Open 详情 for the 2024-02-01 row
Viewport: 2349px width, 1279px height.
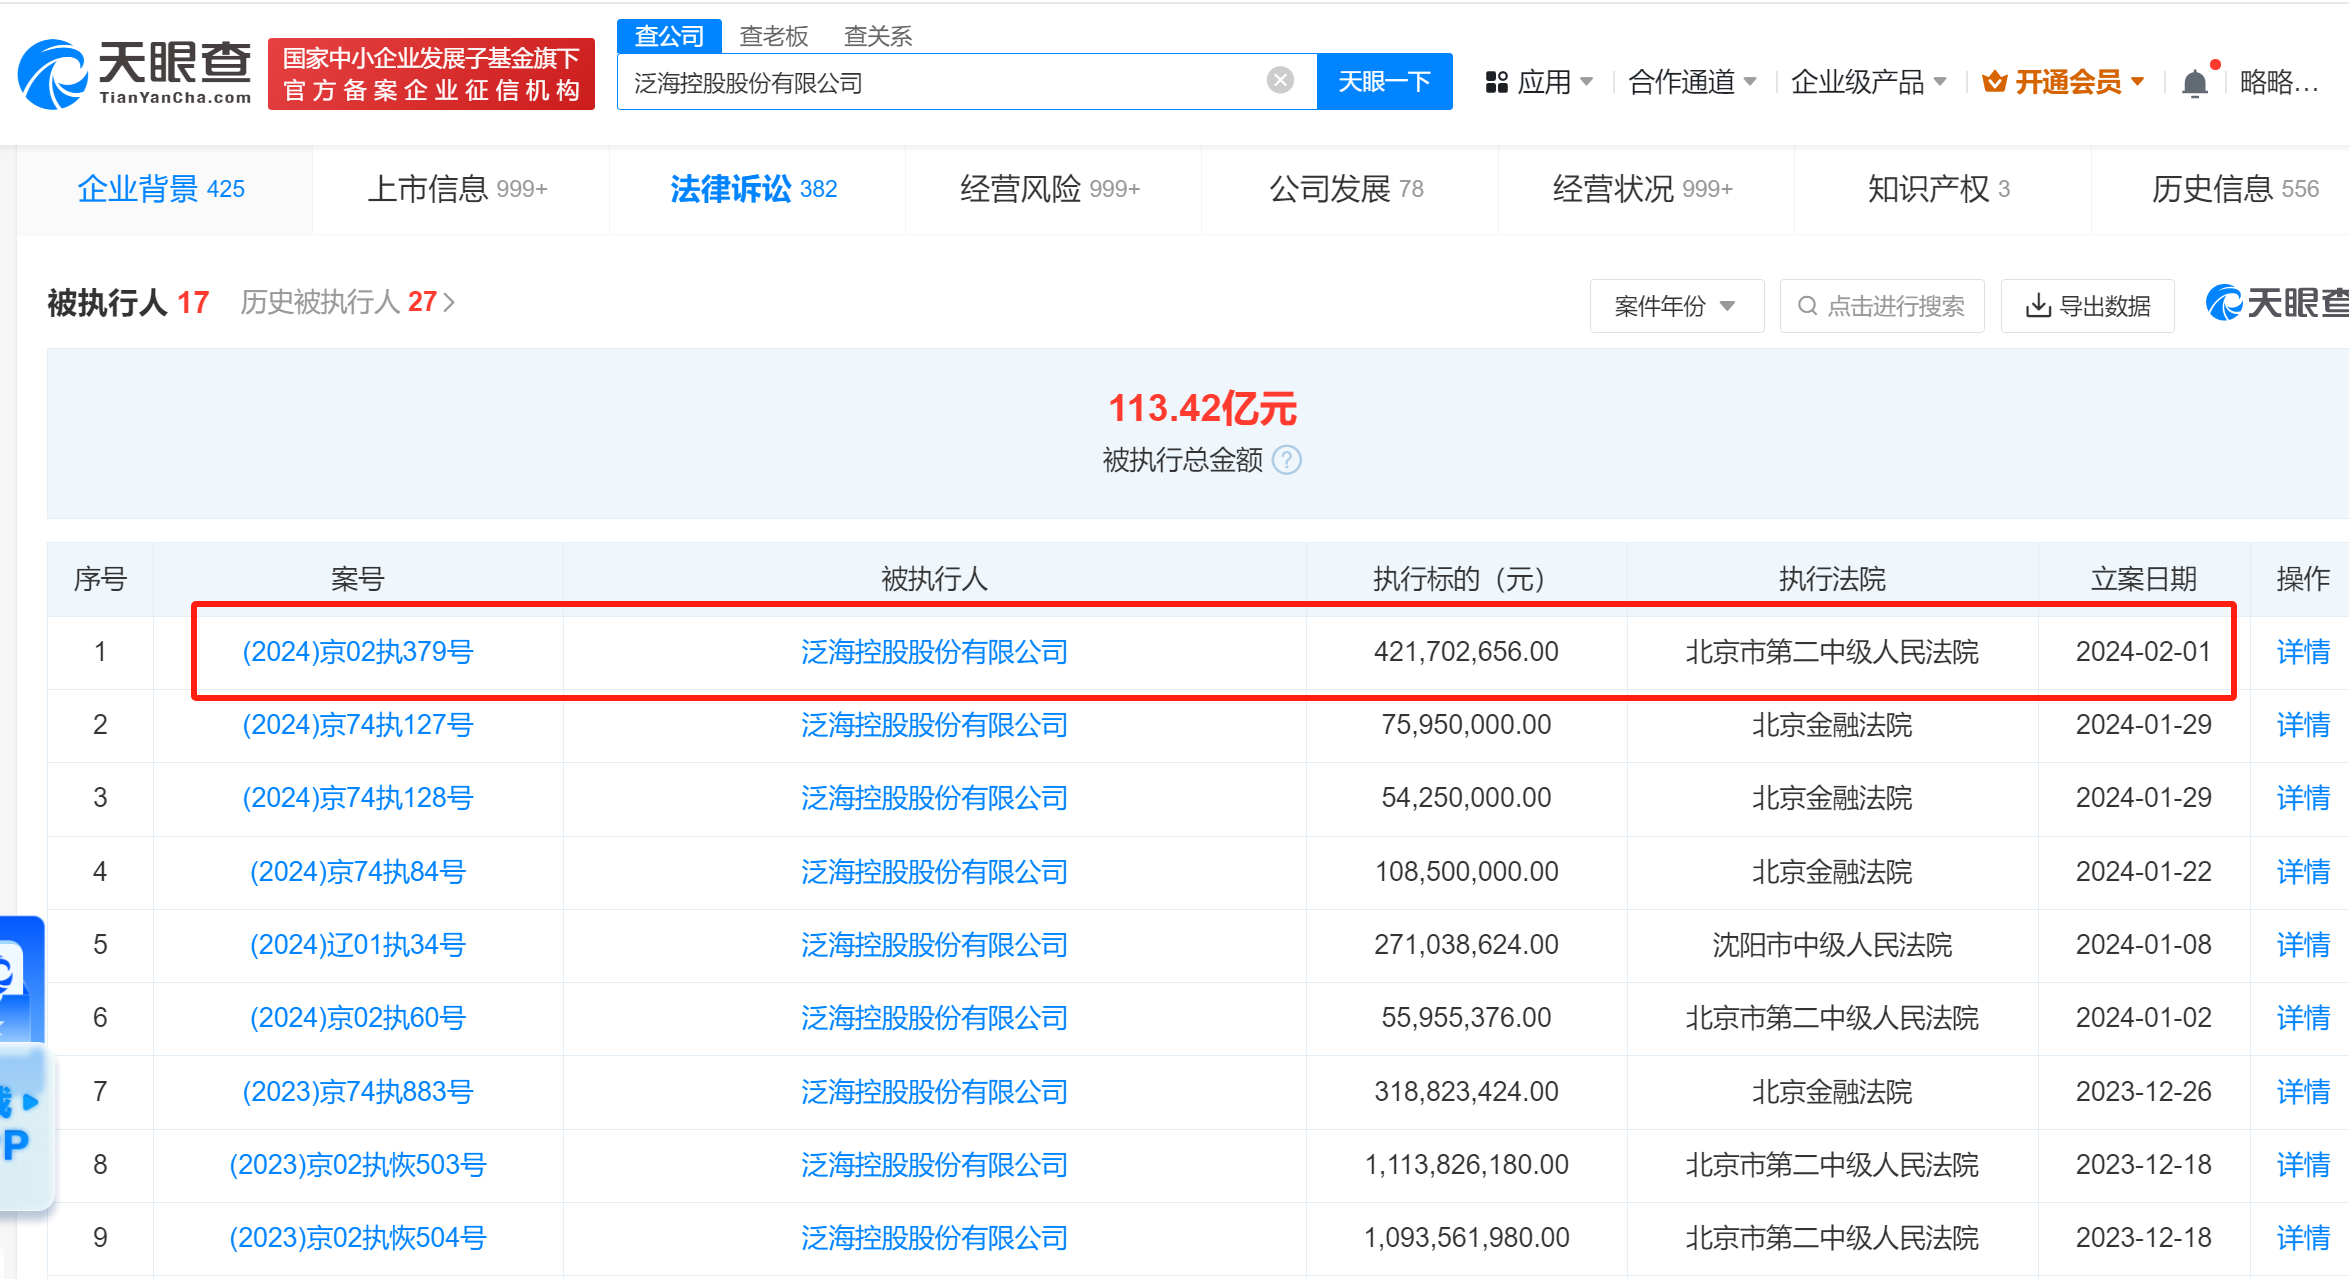2303,652
